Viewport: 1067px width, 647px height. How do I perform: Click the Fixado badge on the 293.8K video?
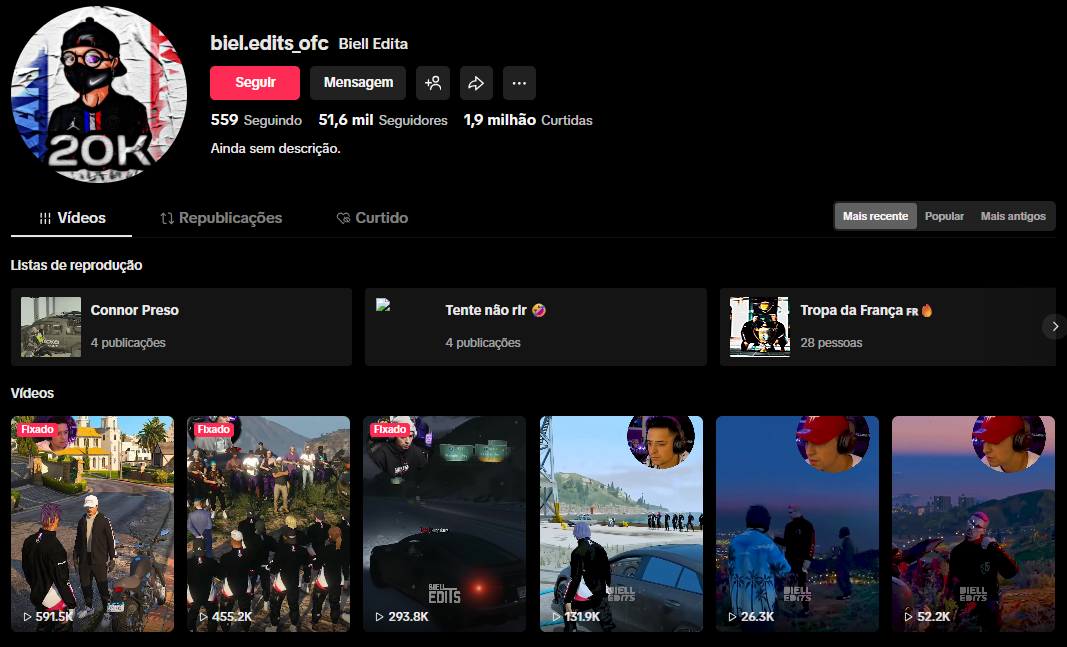coord(390,429)
